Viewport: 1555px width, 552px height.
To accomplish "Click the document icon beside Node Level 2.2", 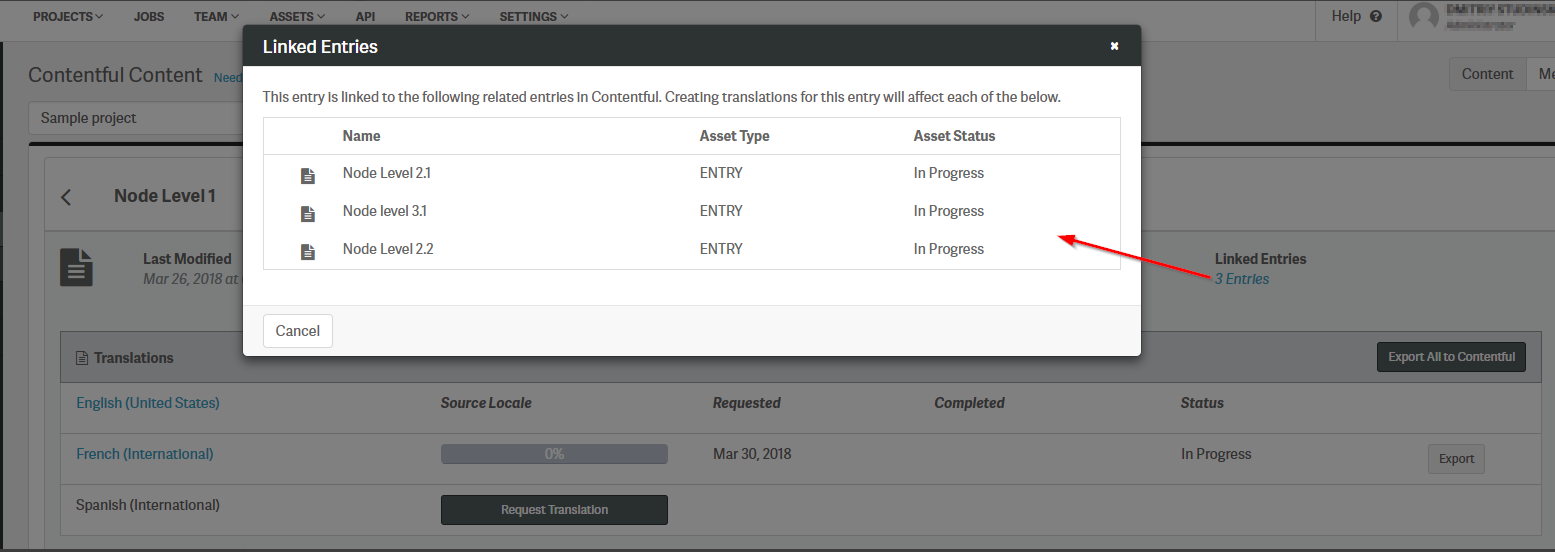I will tap(308, 252).
